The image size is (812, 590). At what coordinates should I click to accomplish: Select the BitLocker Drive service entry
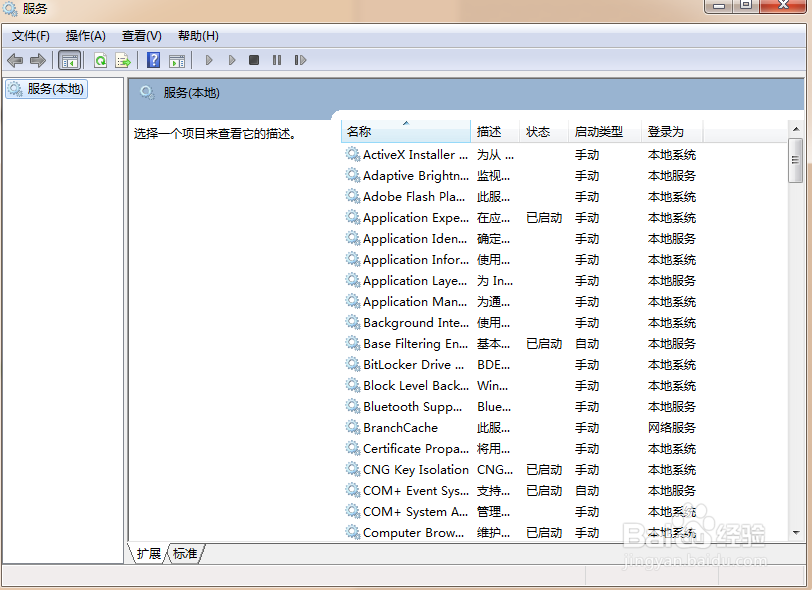coord(405,364)
